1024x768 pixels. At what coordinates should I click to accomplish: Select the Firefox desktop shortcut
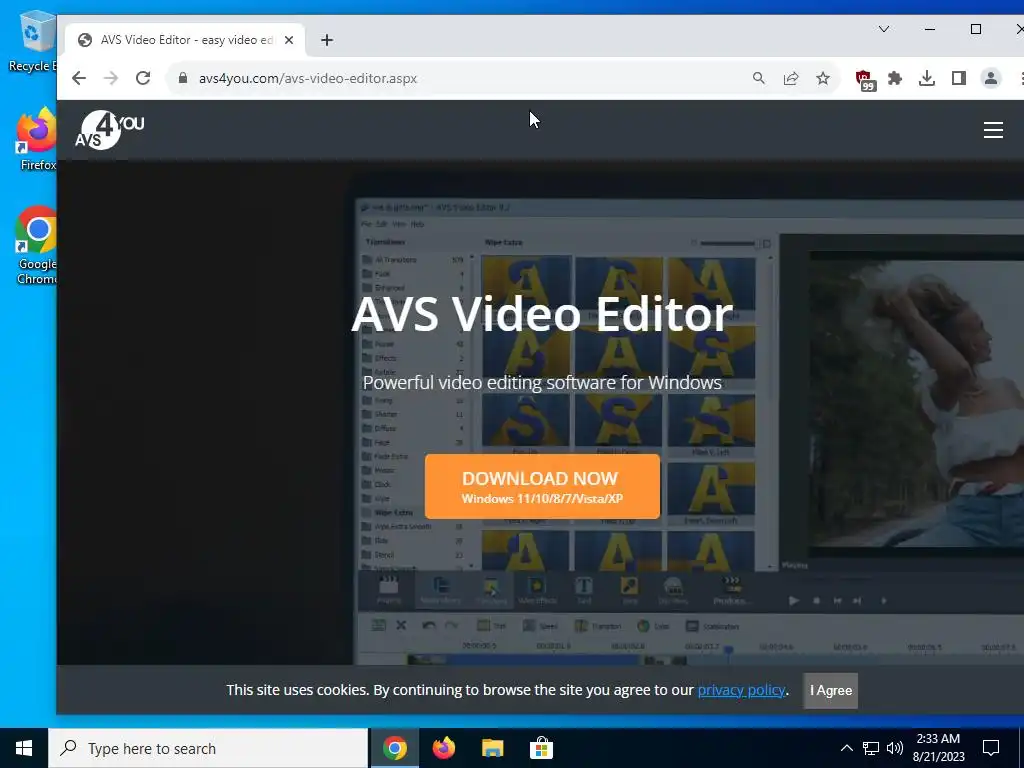coord(35,140)
